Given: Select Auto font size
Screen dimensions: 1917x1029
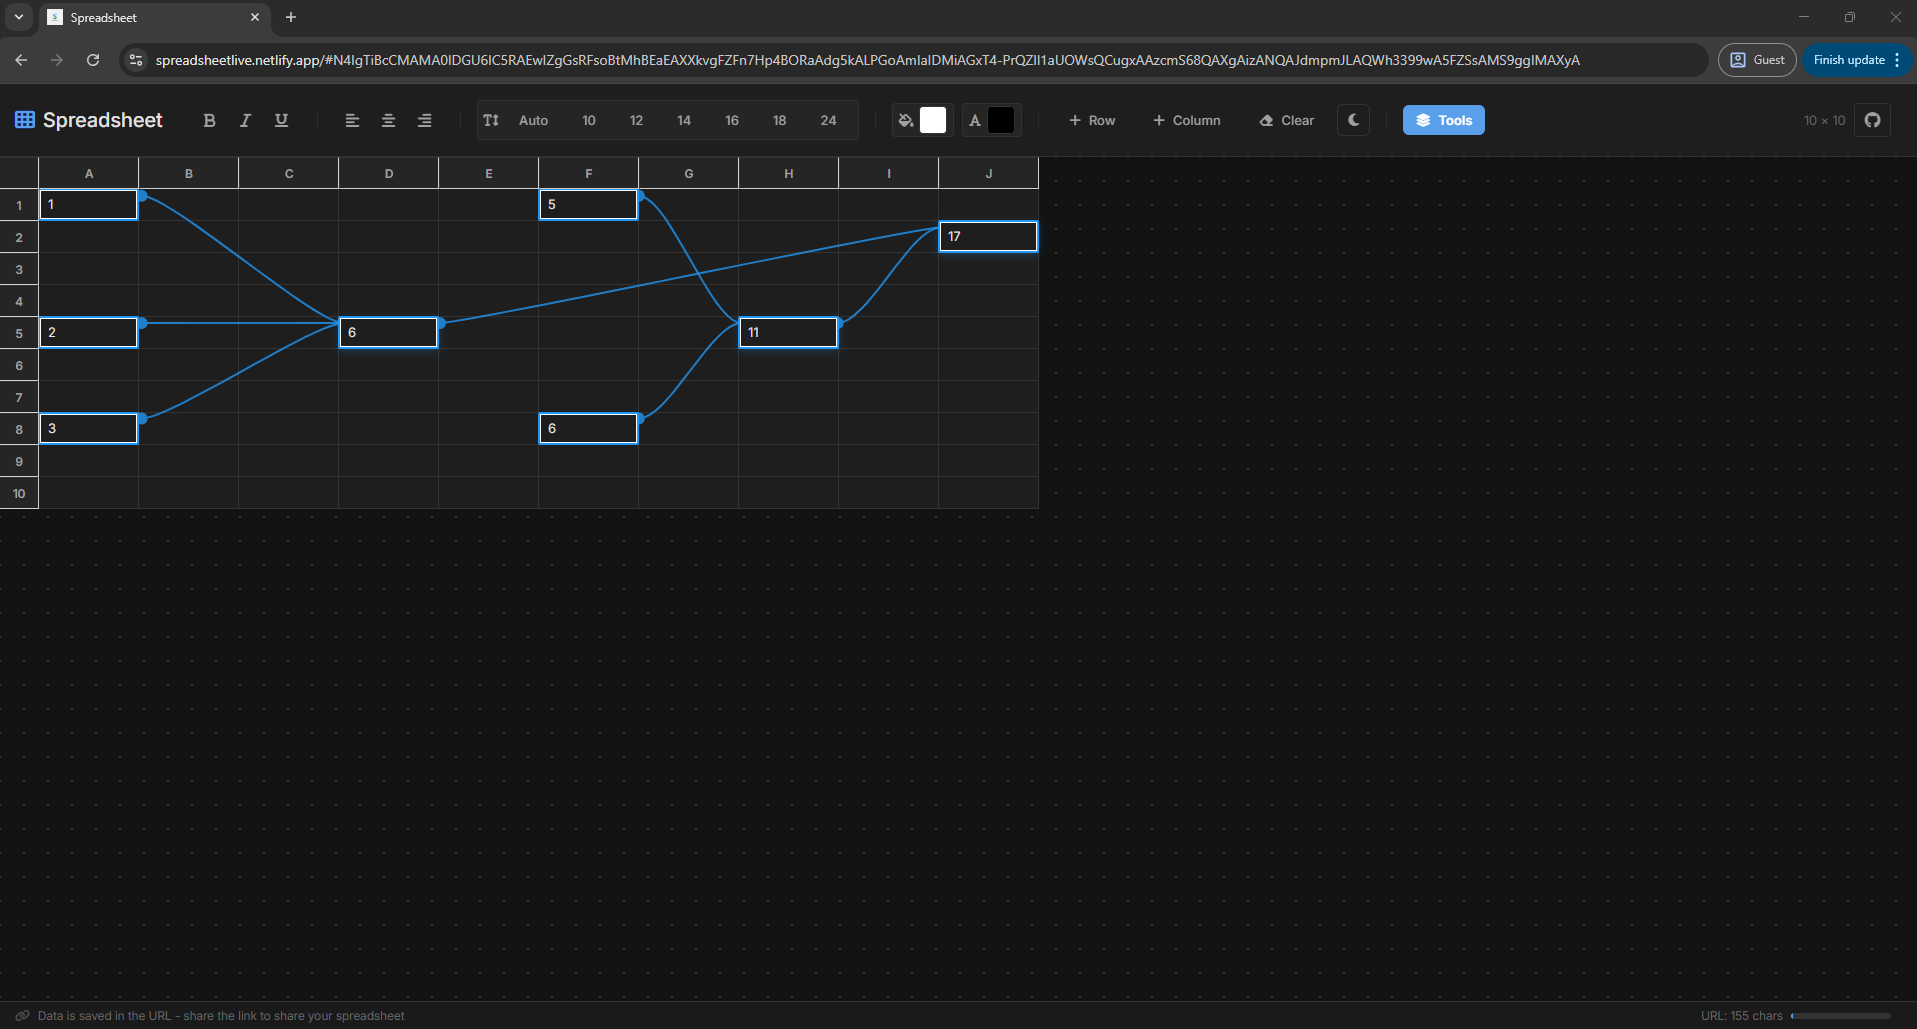Looking at the screenshot, I should point(533,120).
